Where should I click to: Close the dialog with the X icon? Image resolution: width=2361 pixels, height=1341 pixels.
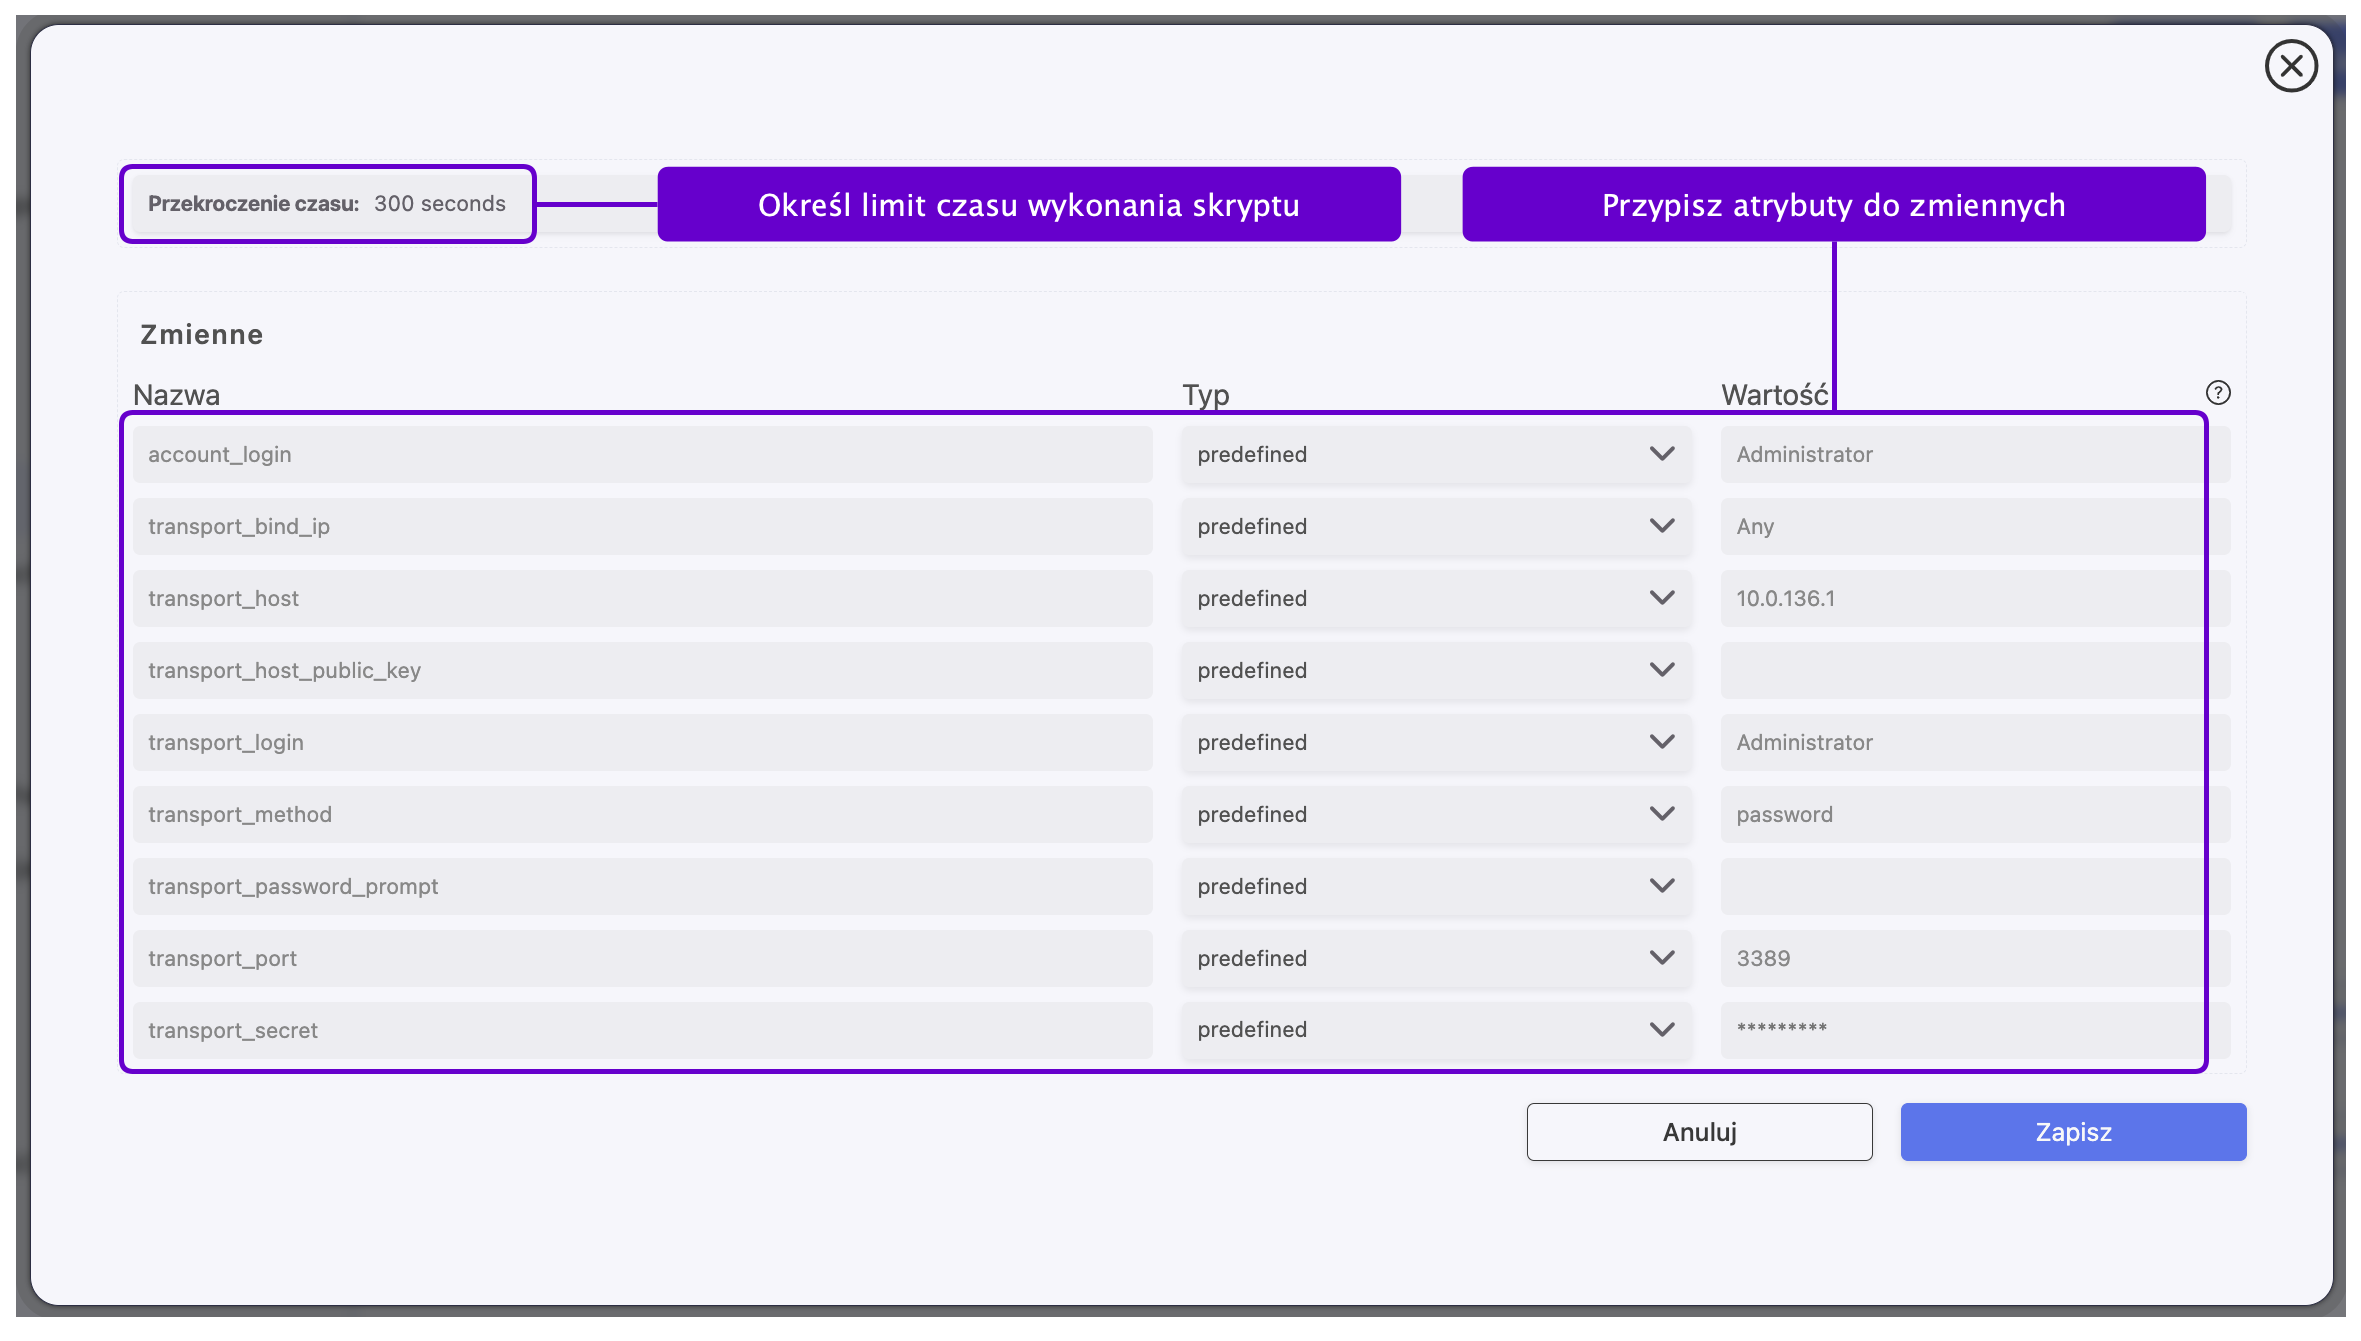2290,66
